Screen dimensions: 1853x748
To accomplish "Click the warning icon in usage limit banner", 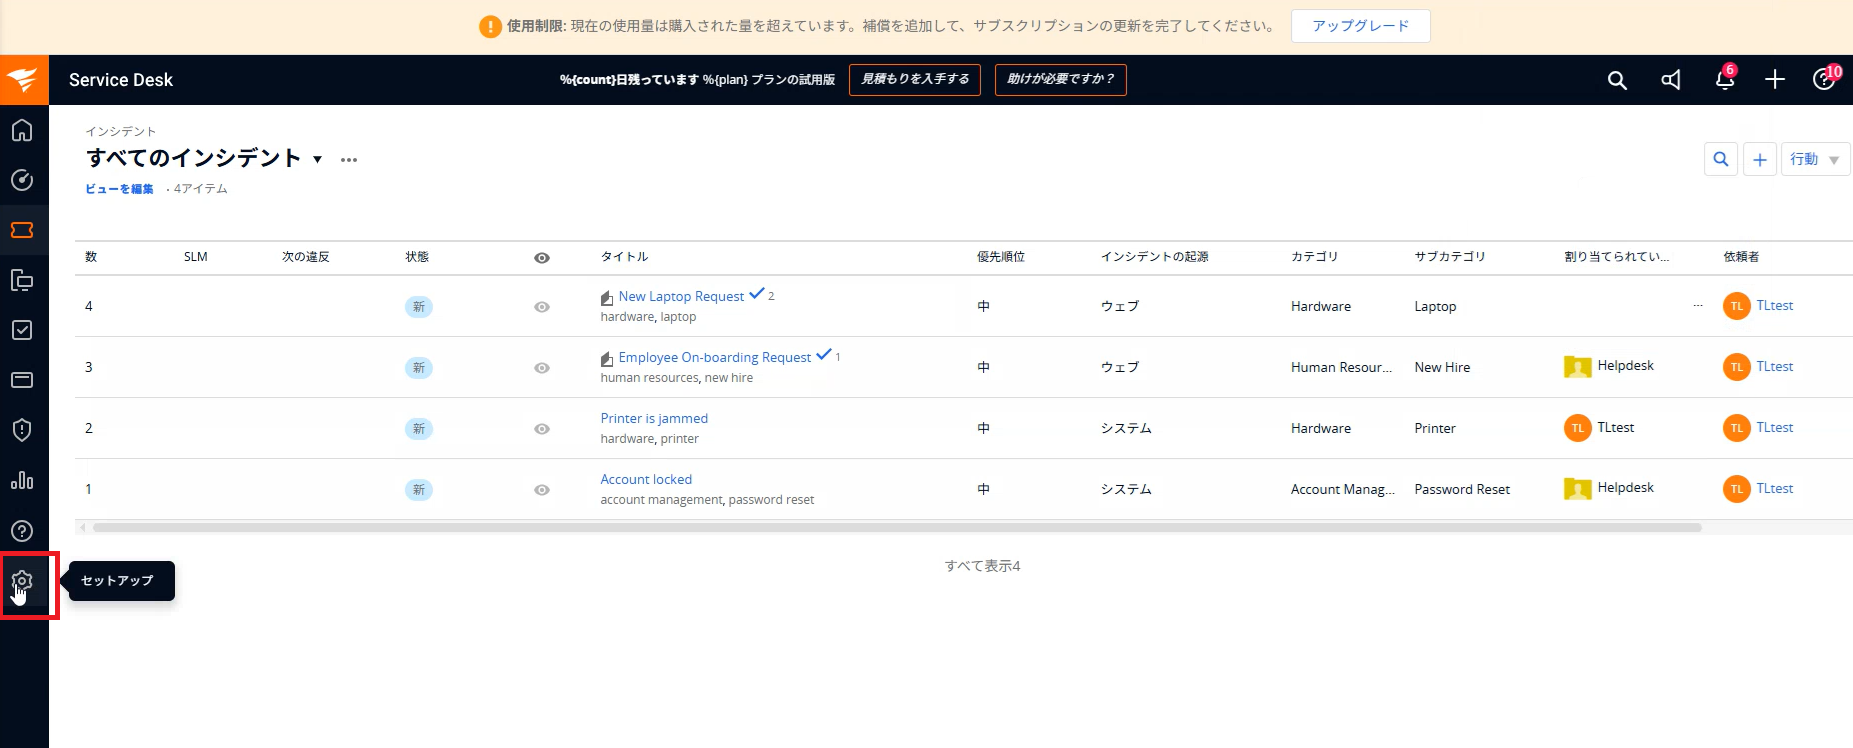I will (x=490, y=27).
